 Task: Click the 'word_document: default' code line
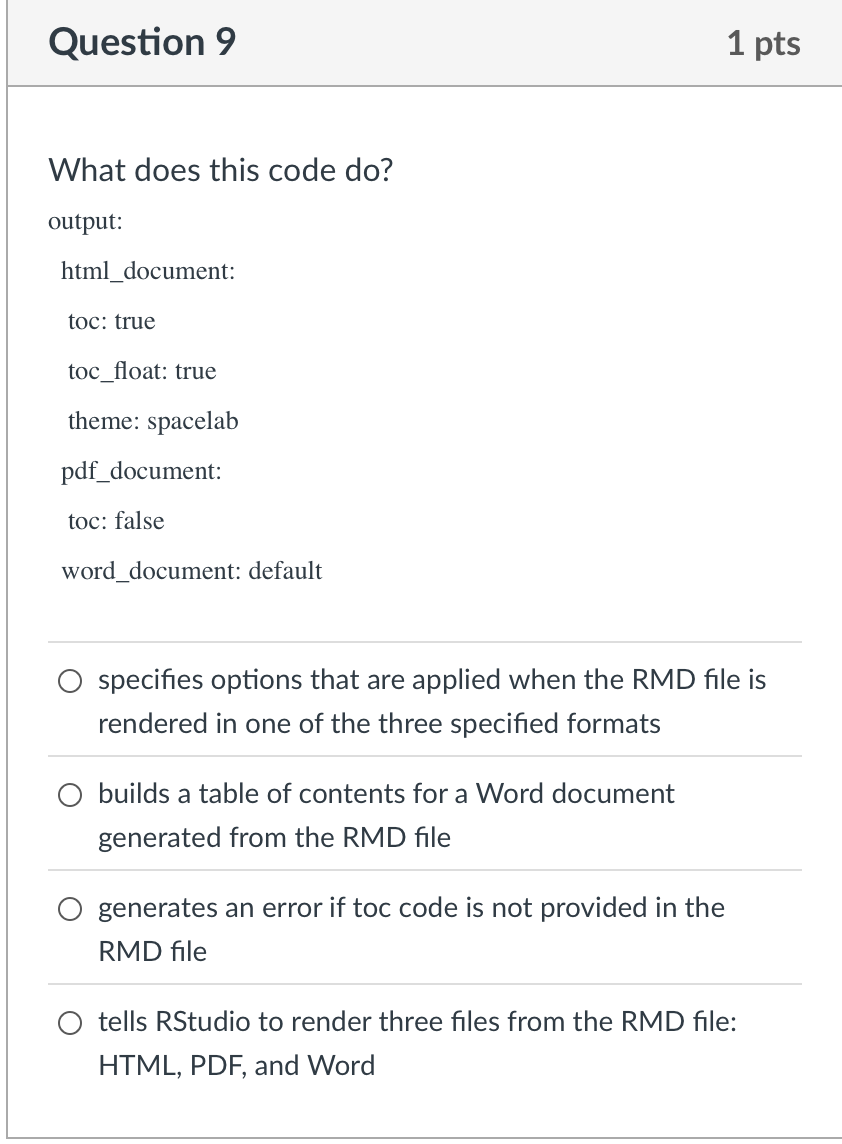tap(191, 571)
